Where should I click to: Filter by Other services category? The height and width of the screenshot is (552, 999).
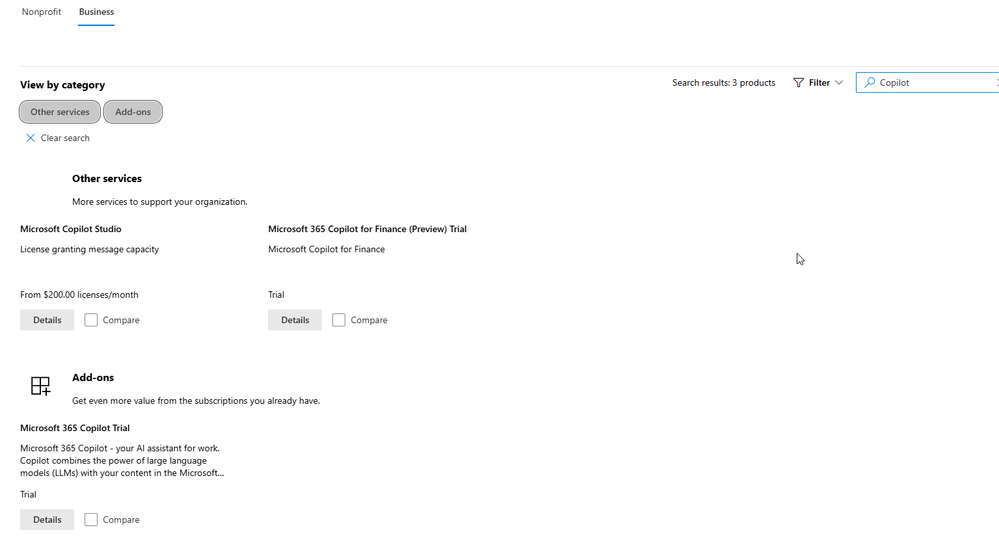60,112
